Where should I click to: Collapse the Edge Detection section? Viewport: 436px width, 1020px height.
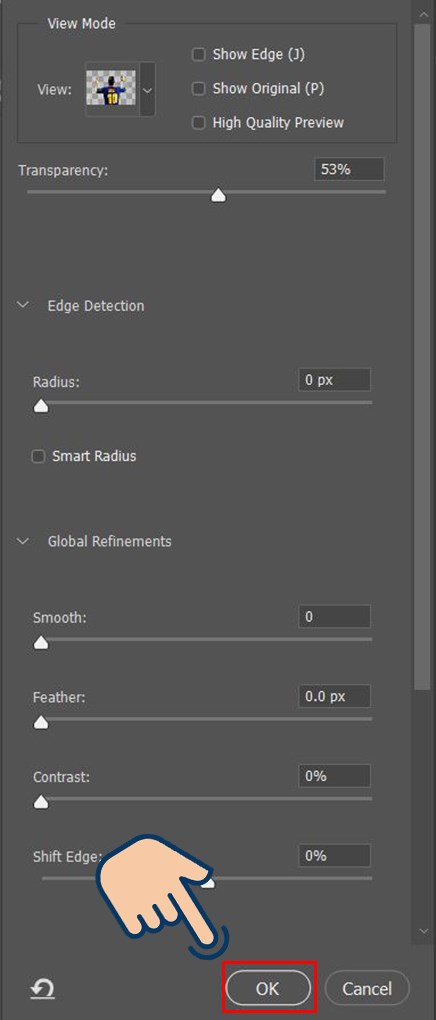click(x=23, y=305)
